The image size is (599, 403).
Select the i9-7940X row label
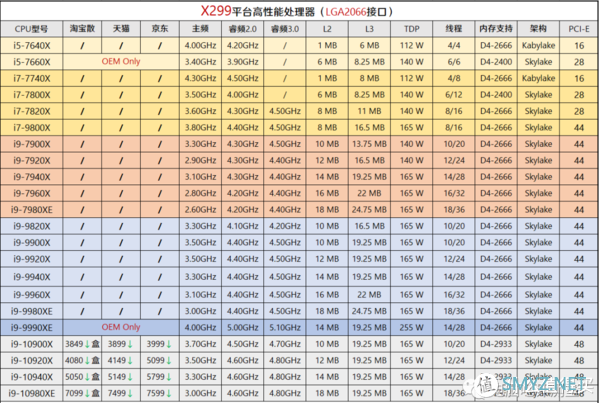click(32, 177)
